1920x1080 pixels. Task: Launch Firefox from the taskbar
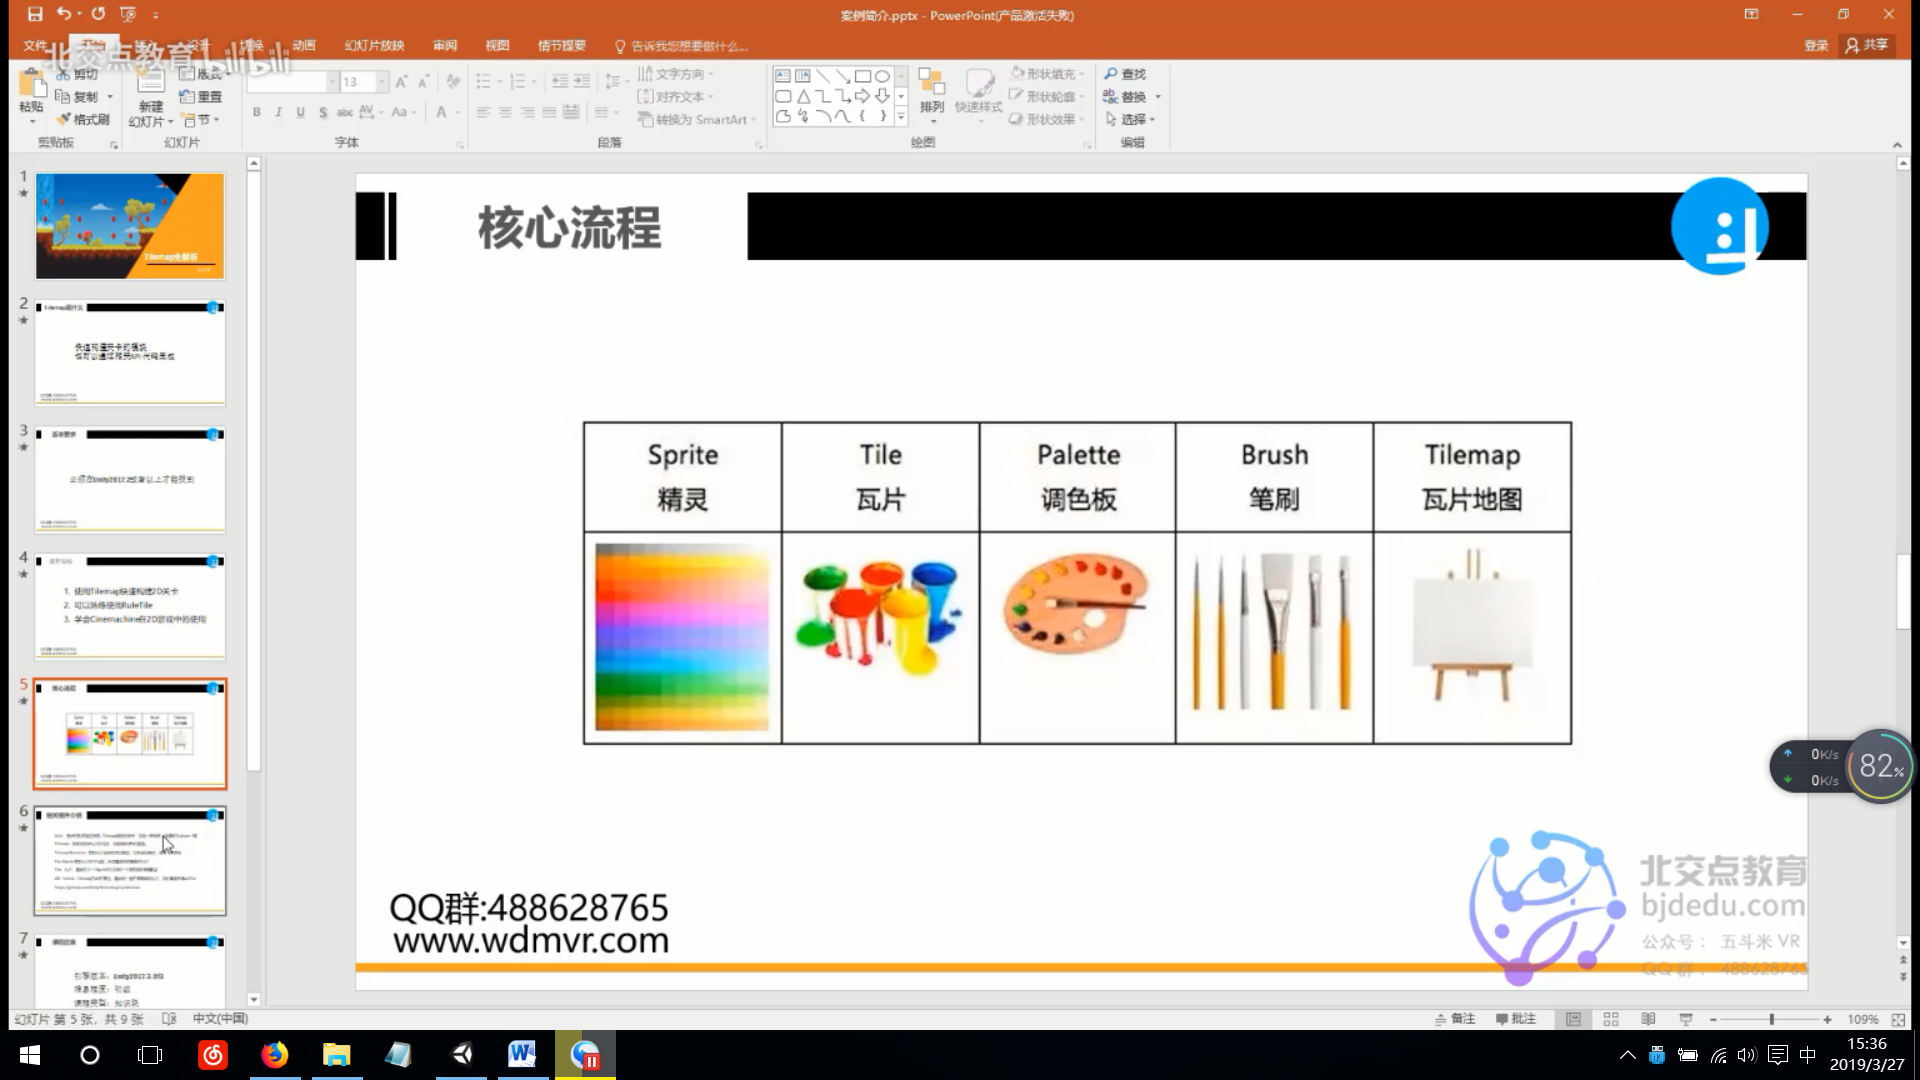point(274,1055)
